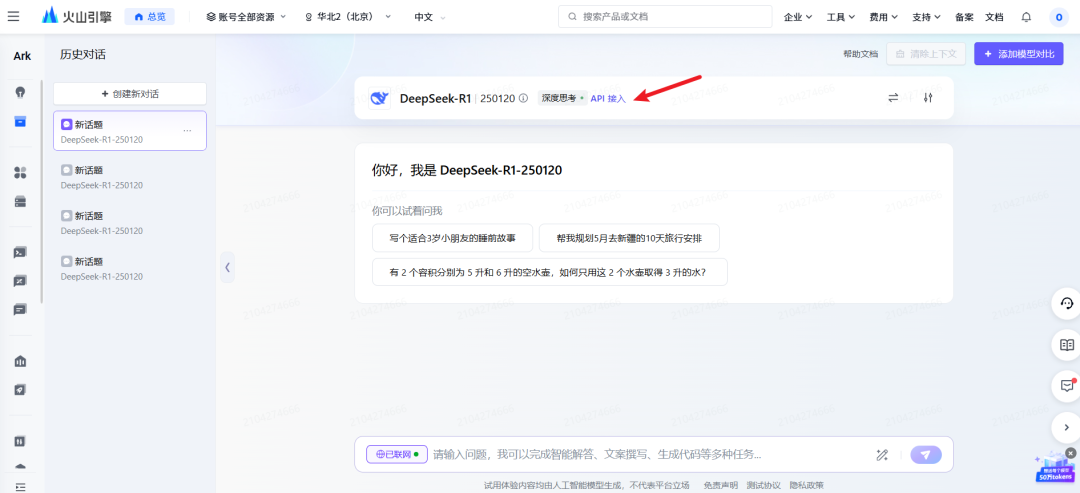Open the notifications bell
The height and width of the screenshot is (493, 1080).
click(x=1026, y=17)
